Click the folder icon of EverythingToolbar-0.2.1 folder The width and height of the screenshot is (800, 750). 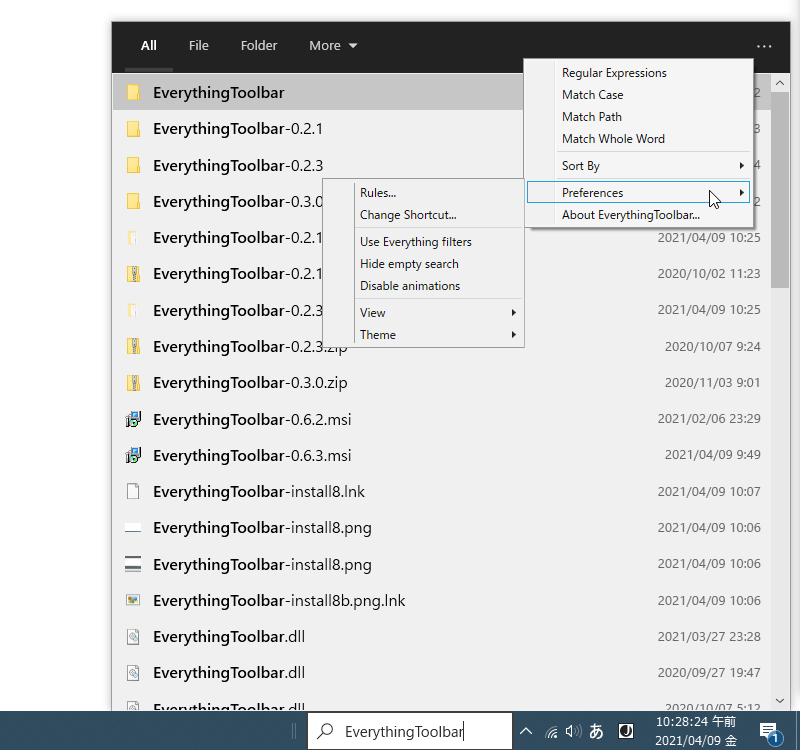click(133, 129)
